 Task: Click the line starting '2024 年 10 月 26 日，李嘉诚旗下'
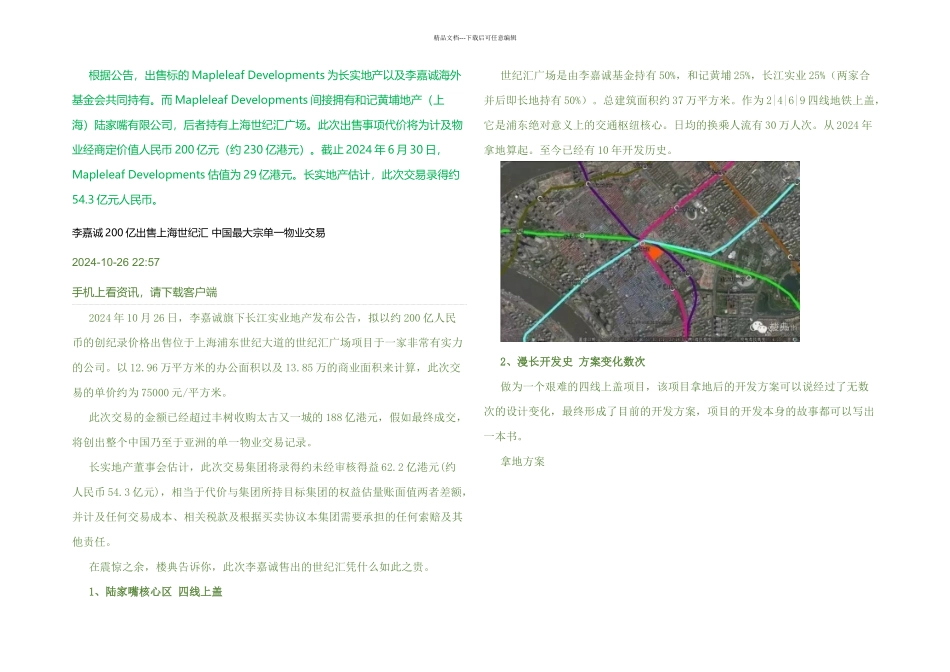(272, 318)
